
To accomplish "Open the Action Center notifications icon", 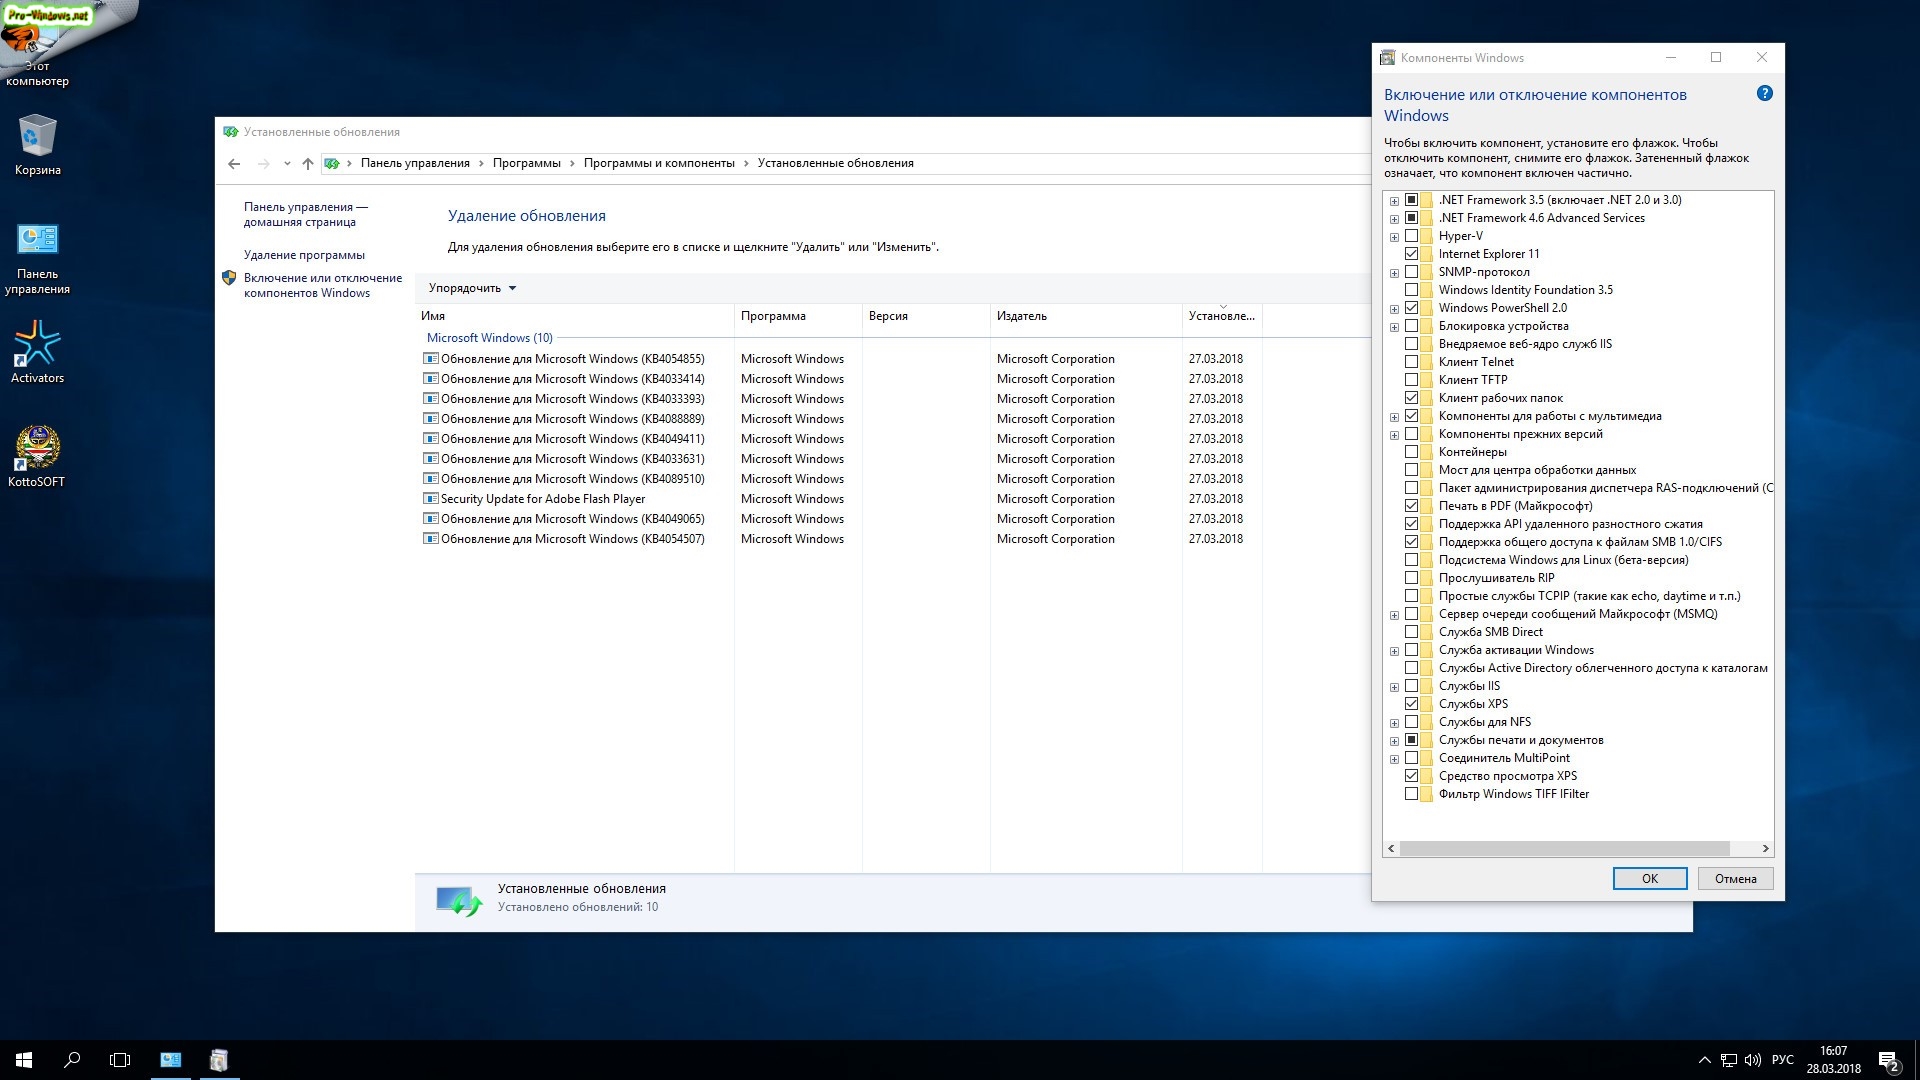I will tap(1888, 1060).
